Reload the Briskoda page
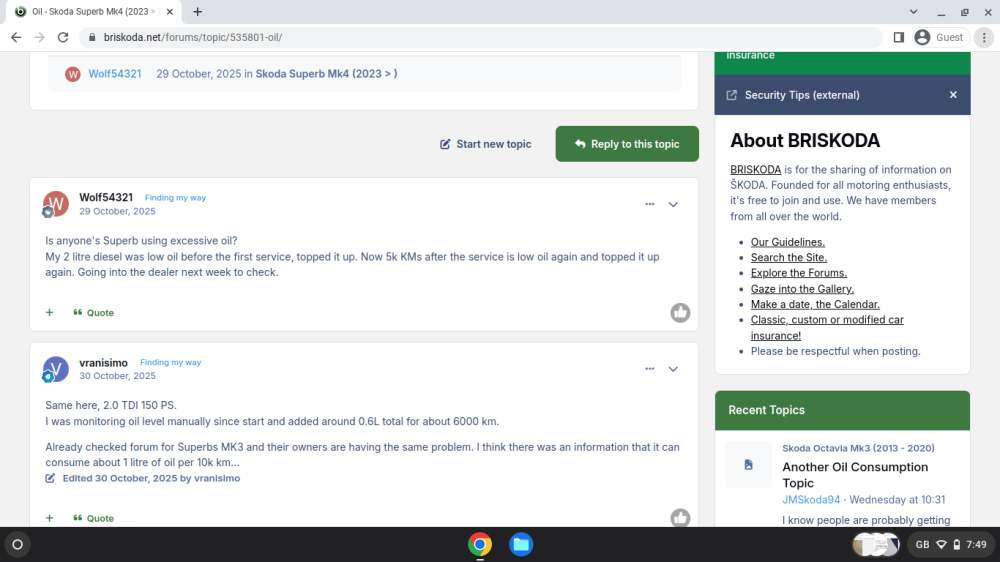The height and width of the screenshot is (562, 1000). pos(62,37)
